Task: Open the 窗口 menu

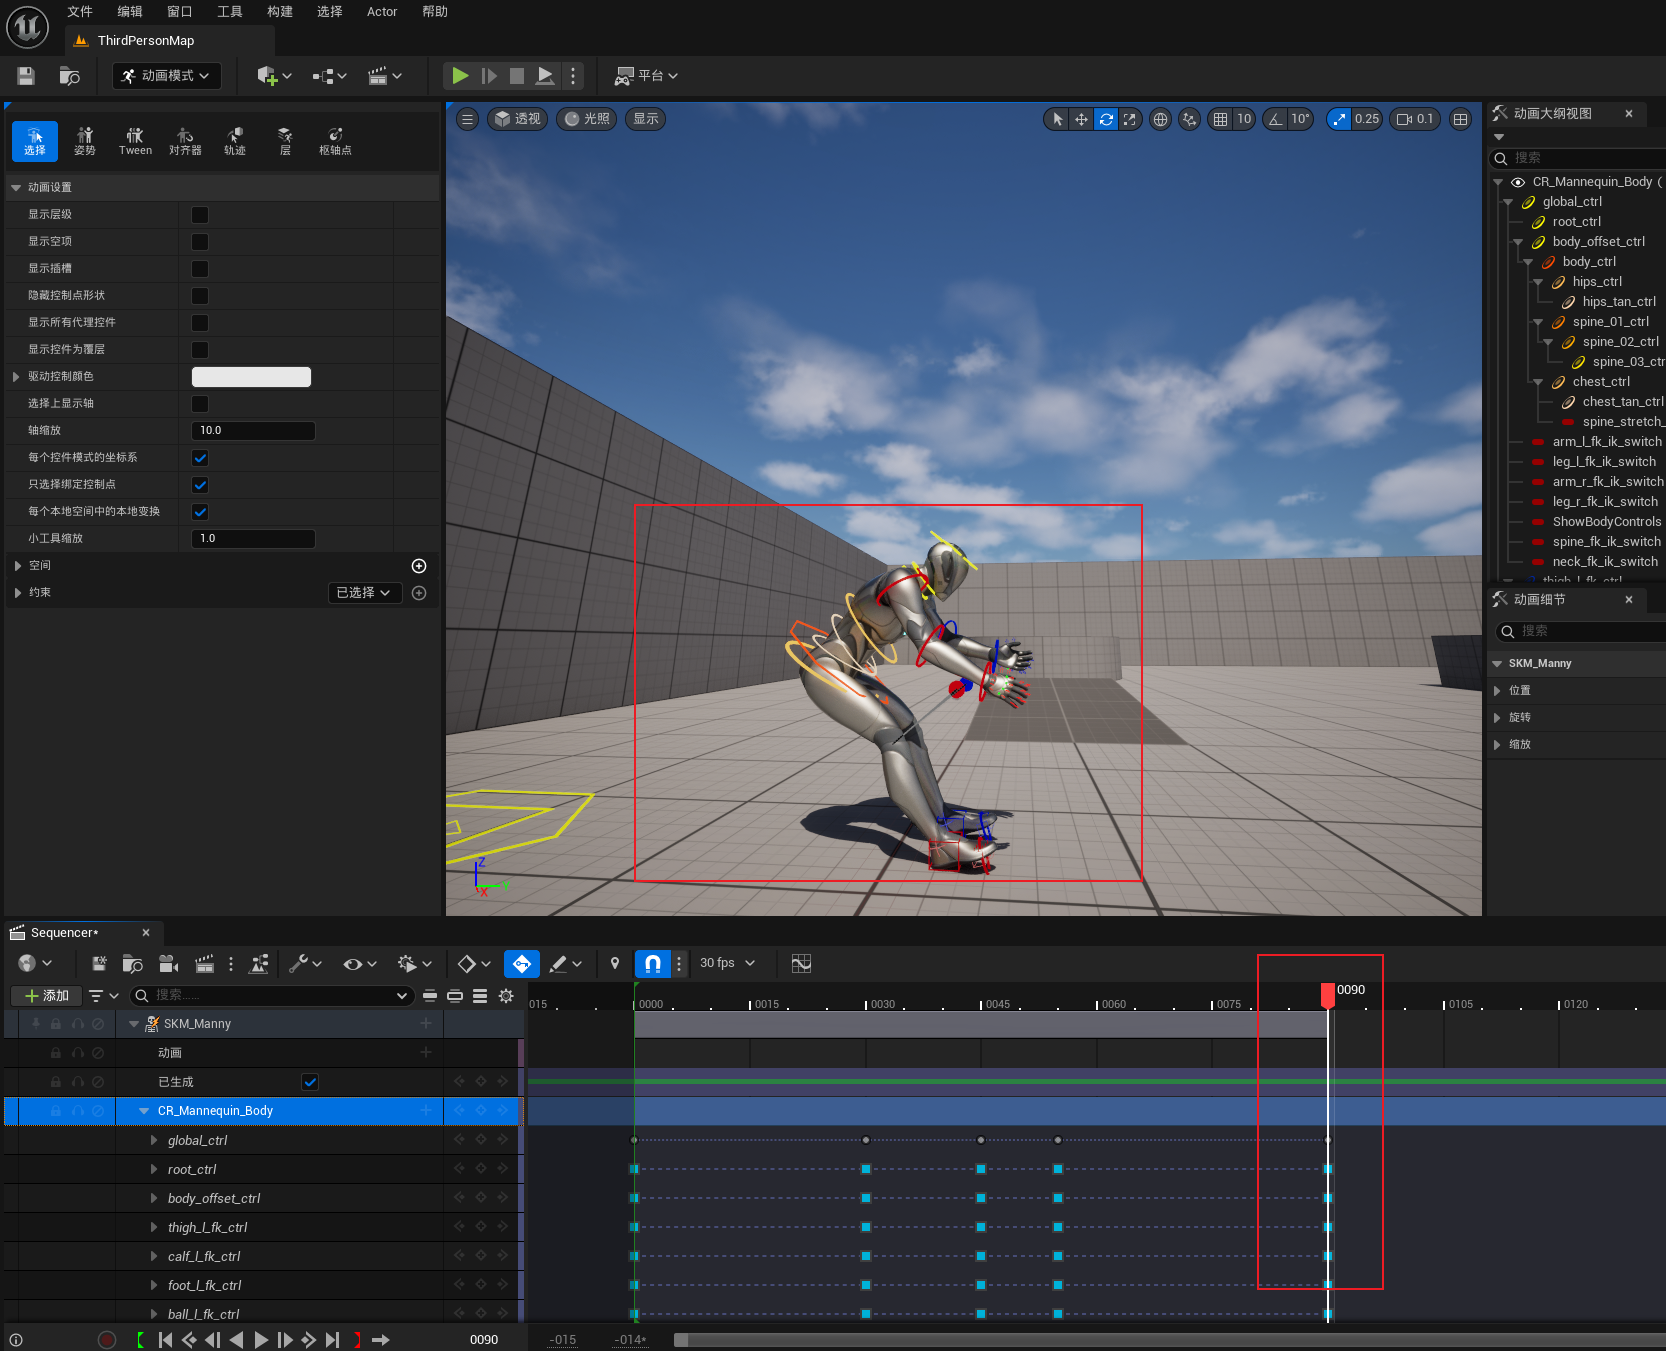Action: pyautogui.click(x=180, y=12)
